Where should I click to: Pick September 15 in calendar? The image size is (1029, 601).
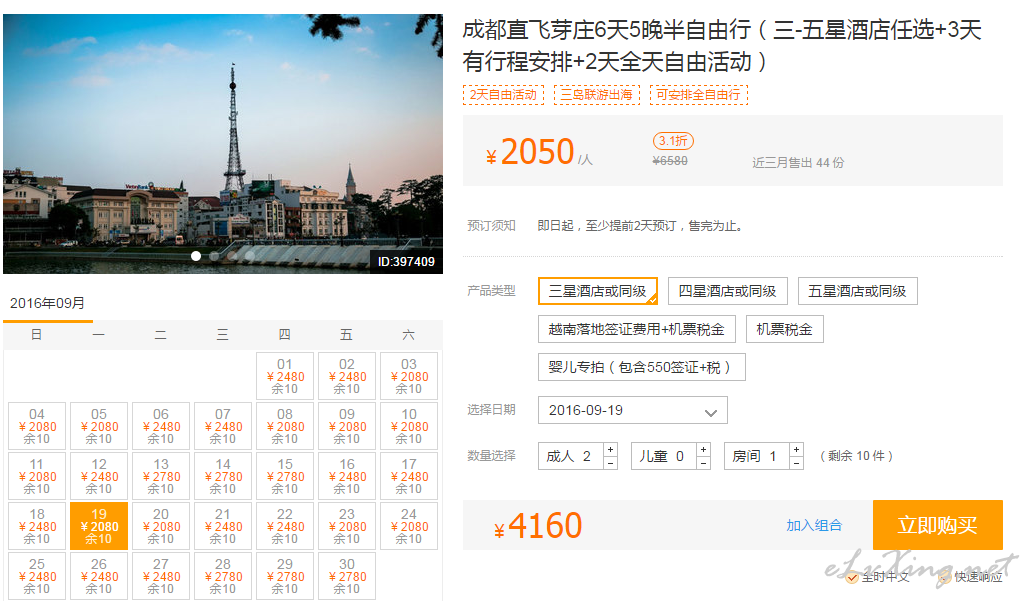285,476
